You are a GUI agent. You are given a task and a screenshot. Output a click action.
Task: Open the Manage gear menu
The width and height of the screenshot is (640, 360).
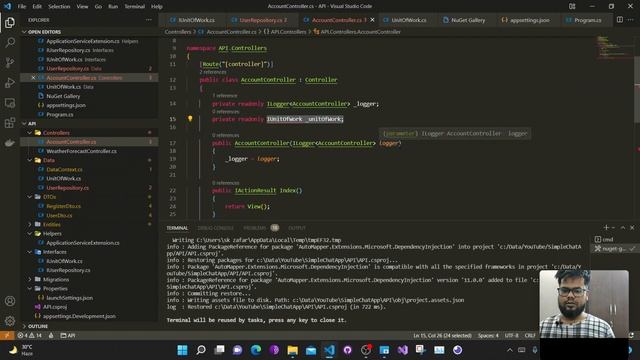(x=10, y=321)
